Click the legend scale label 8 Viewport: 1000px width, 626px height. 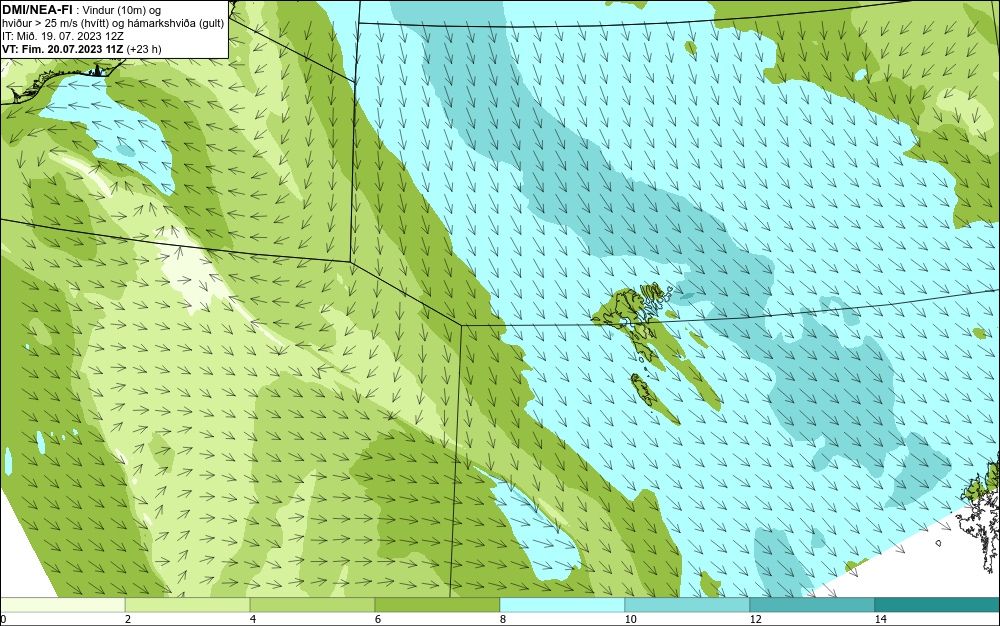tap(503, 619)
